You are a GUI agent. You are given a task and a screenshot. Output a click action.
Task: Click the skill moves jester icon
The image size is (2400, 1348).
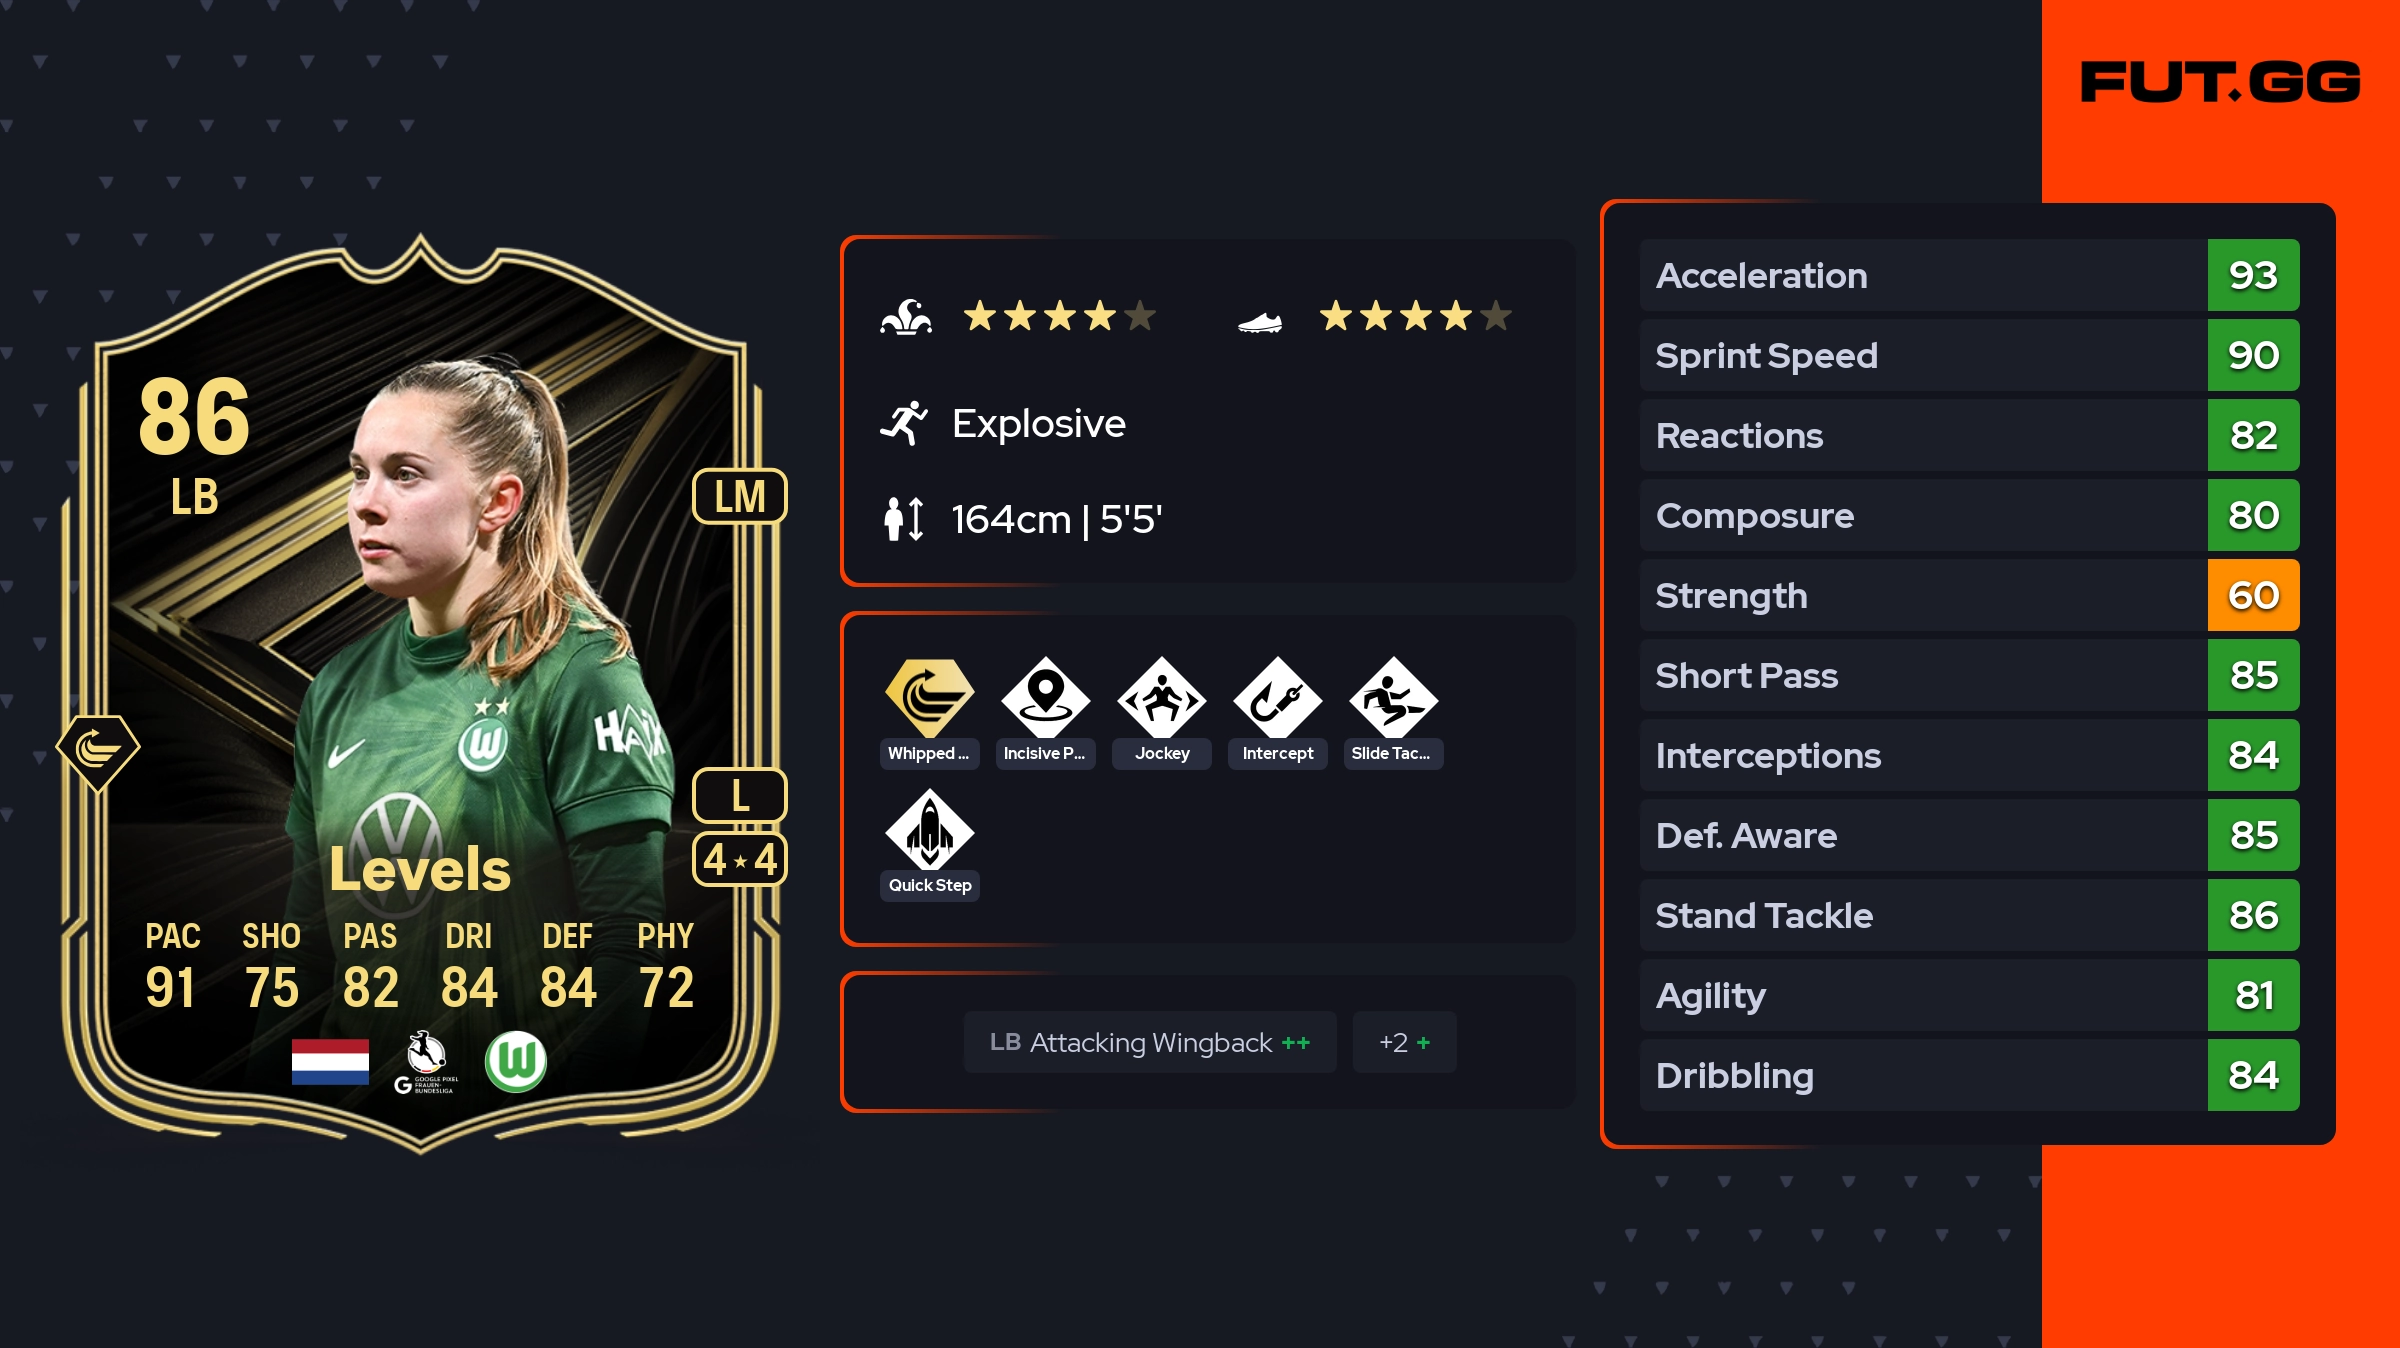click(906, 317)
